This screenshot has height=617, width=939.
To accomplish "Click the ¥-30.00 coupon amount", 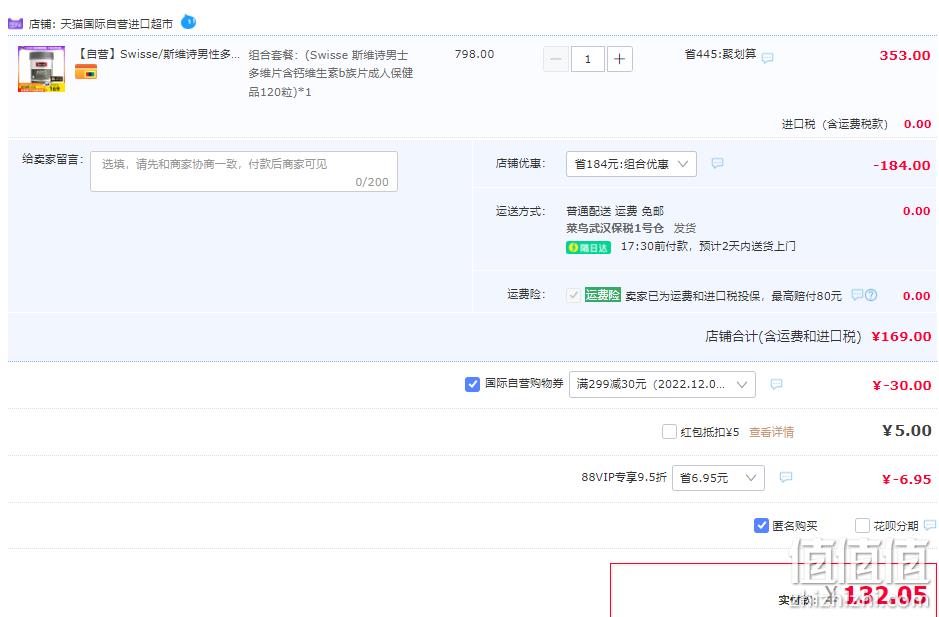I will tap(902, 385).
